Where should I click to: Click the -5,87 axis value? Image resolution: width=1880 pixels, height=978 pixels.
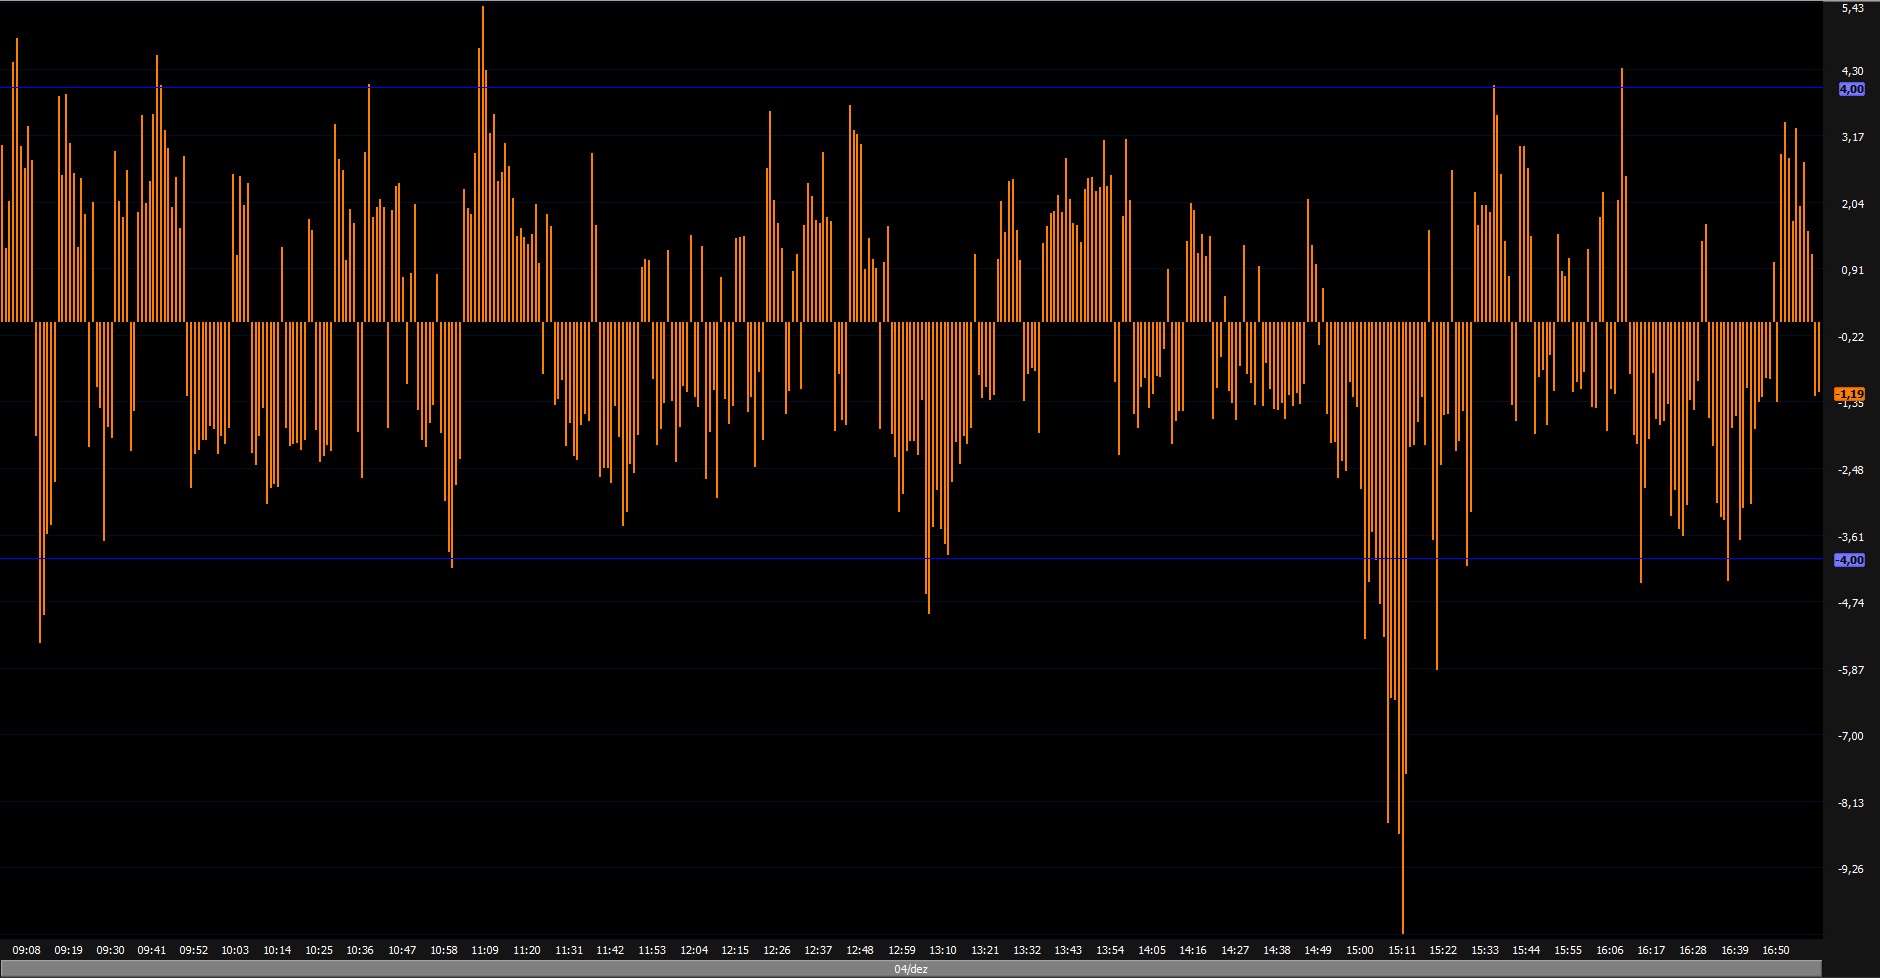pos(1850,670)
